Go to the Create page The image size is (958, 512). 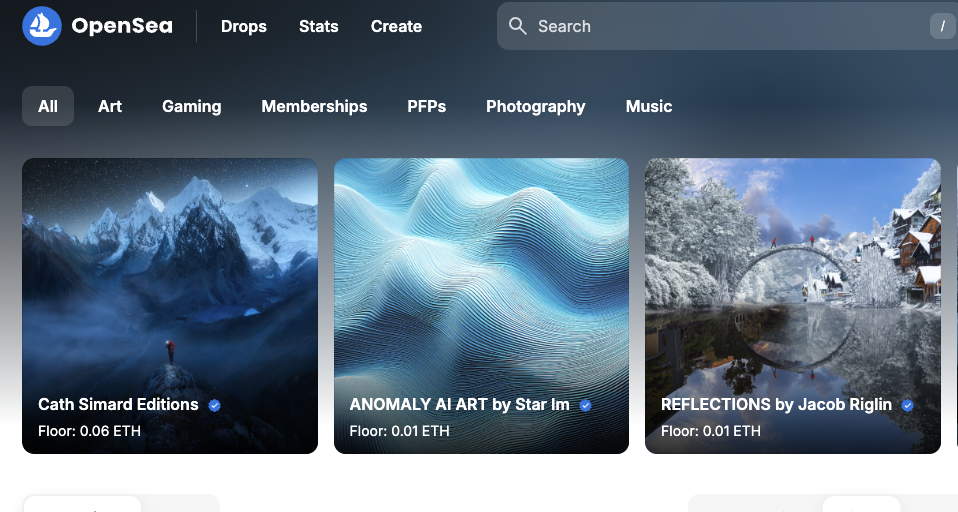click(396, 26)
